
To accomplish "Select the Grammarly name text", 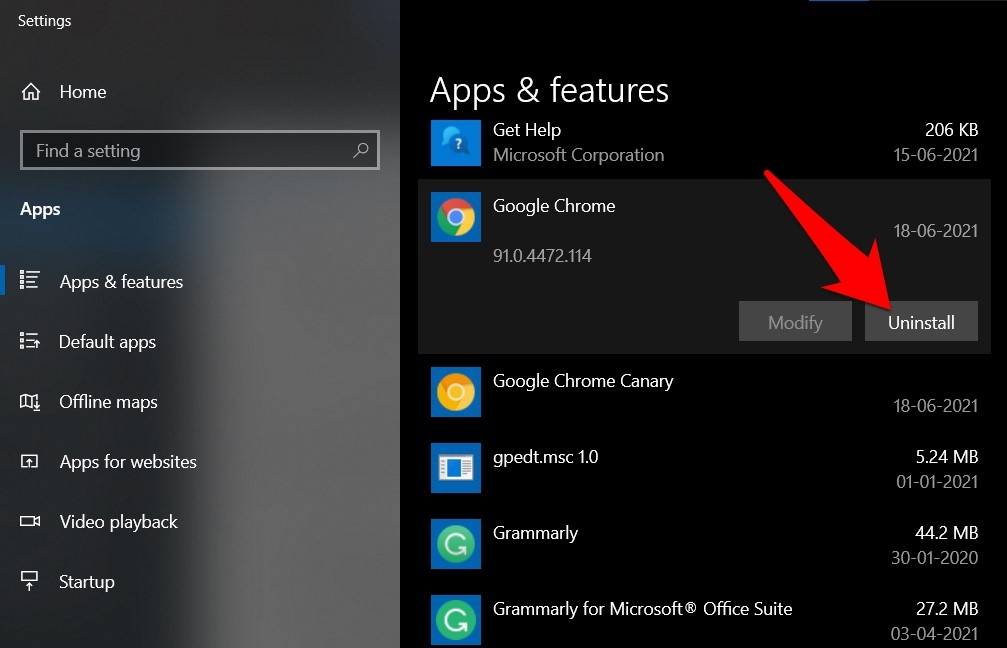I will pyautogui.click(x=535, y=533).
